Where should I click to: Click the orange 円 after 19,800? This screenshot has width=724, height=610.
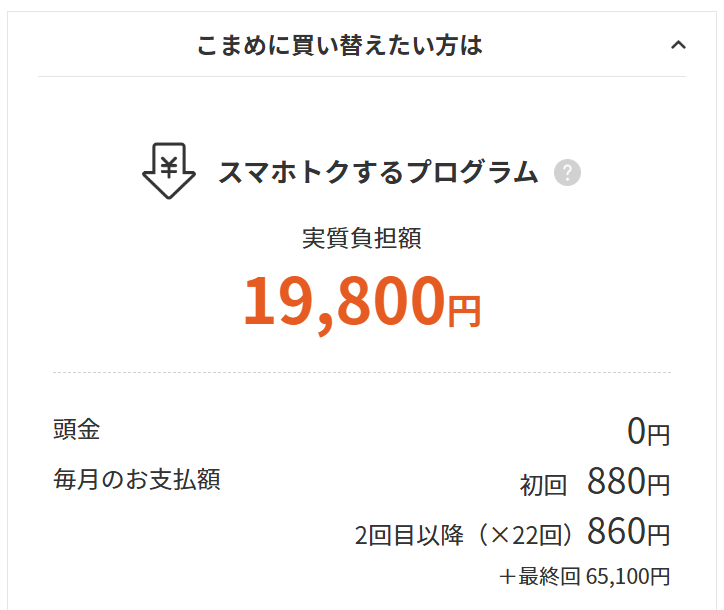click(x=463, y=311)
